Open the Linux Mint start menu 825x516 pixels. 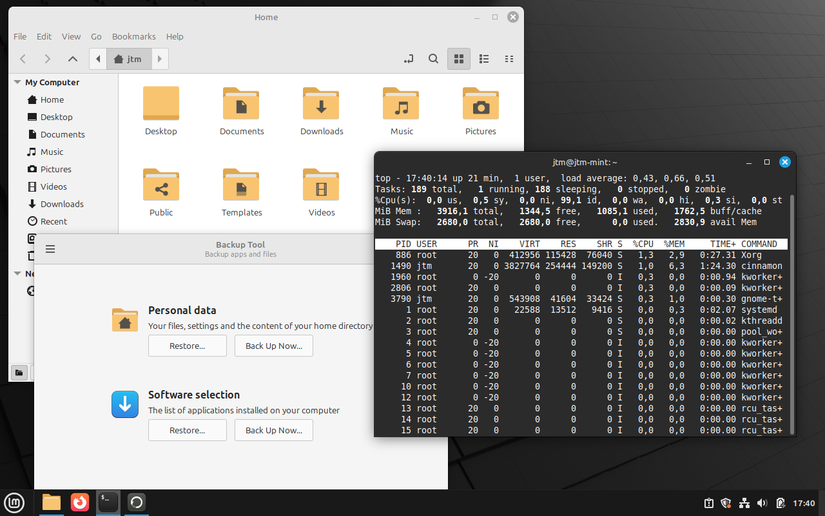tap(14, 502)
